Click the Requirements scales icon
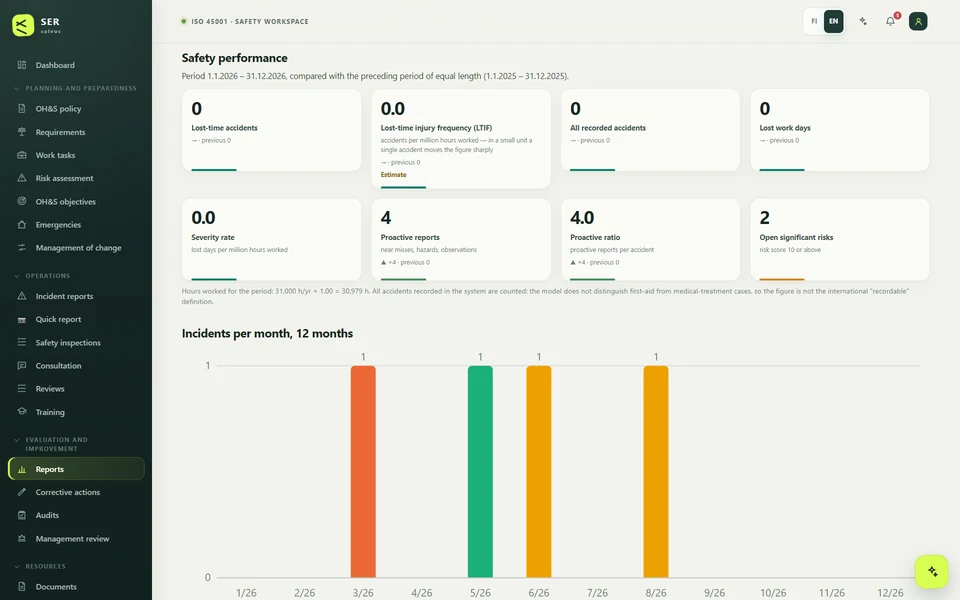The width and height of the screenshot is (960, 600). [x=22, y=132]
